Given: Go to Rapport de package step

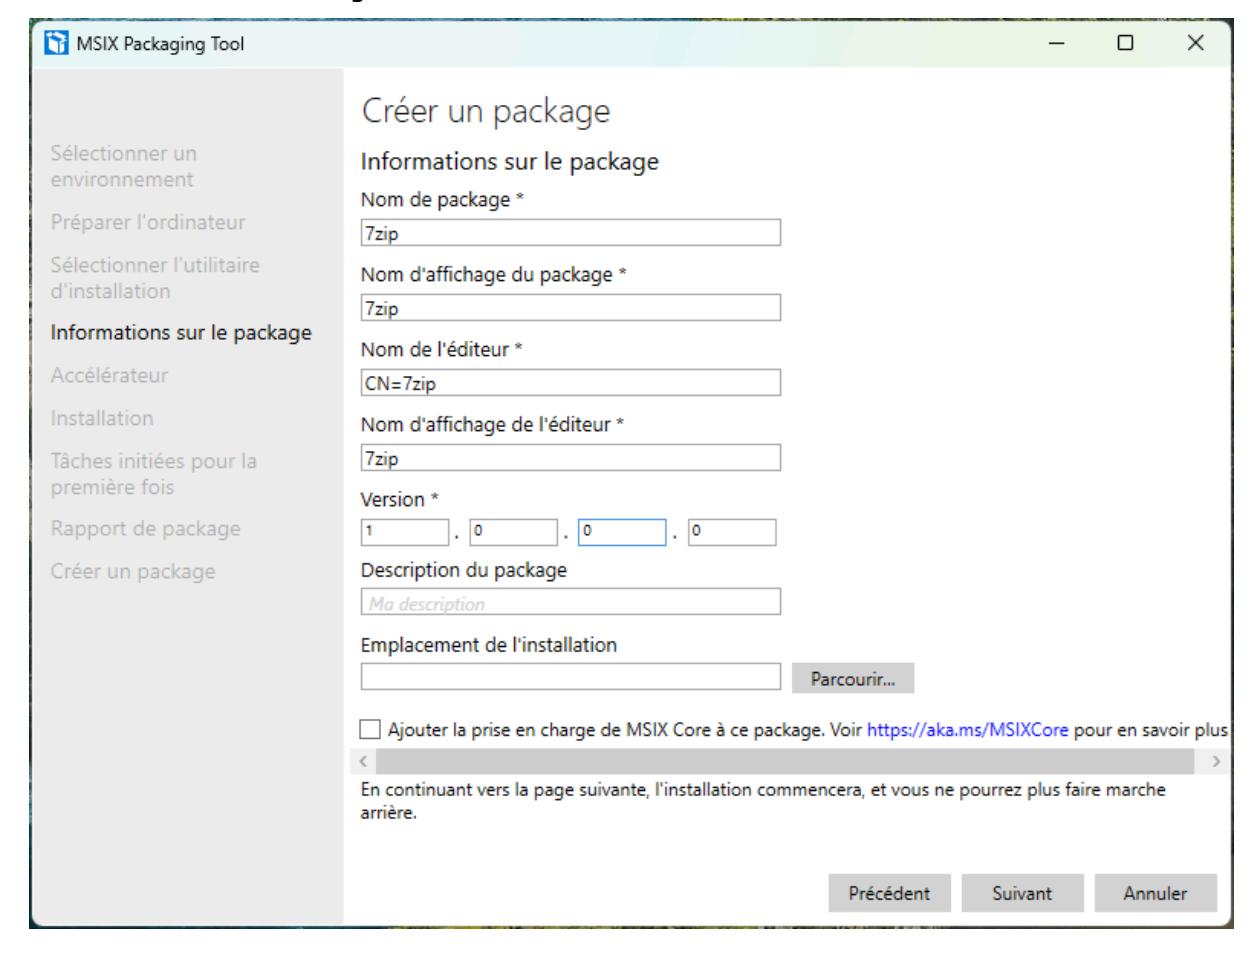Looking at the screenshot, I should click(x=146, y=529).
